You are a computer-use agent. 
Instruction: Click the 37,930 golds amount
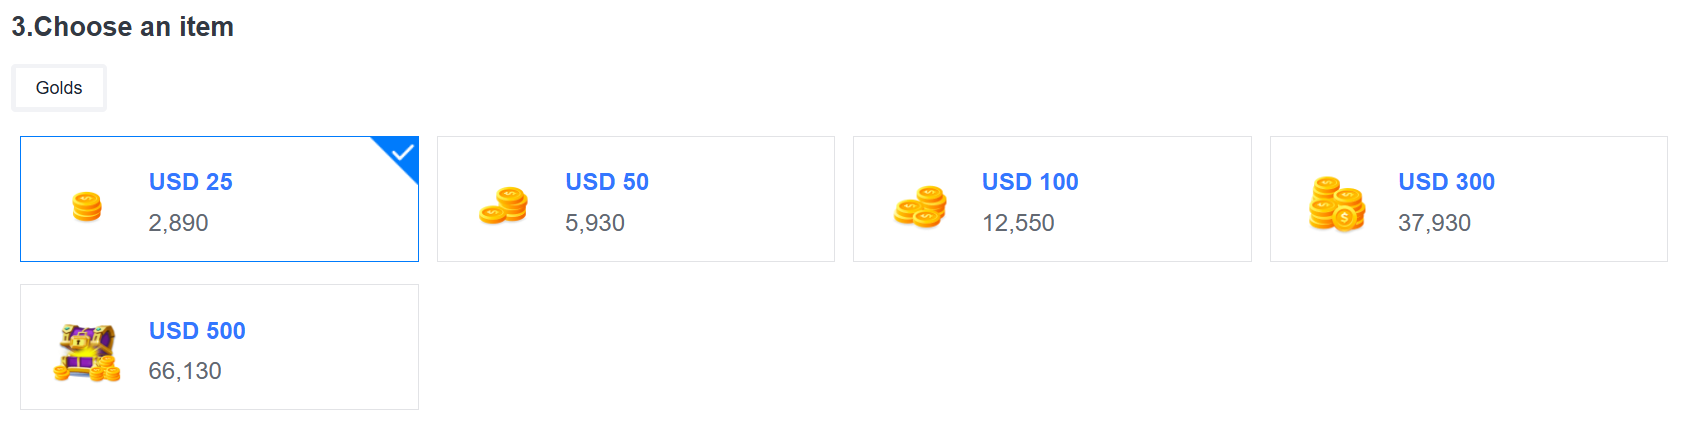click(1434, 223)
